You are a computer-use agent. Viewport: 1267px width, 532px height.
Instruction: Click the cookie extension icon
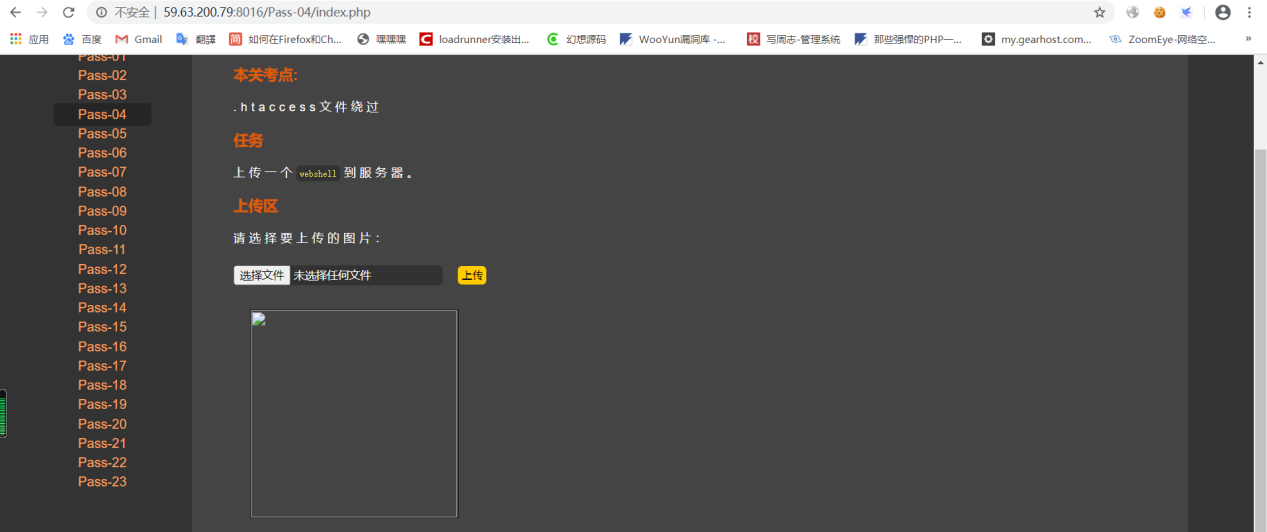1160,13
